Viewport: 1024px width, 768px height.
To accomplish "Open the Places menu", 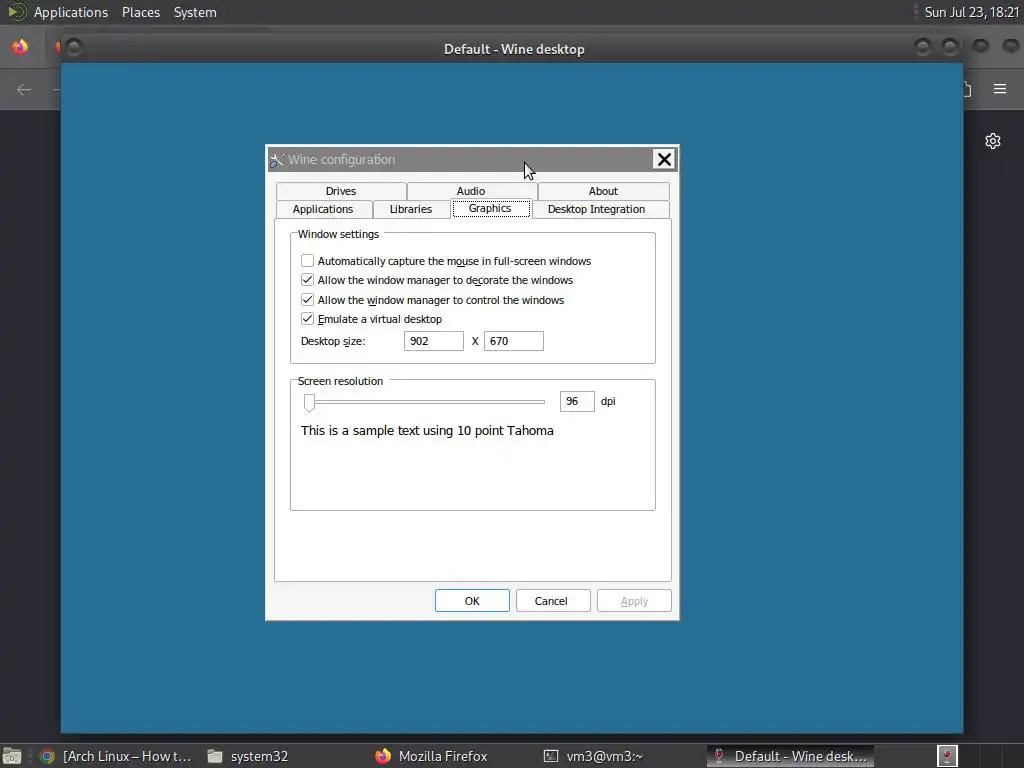I will [141, 12].
